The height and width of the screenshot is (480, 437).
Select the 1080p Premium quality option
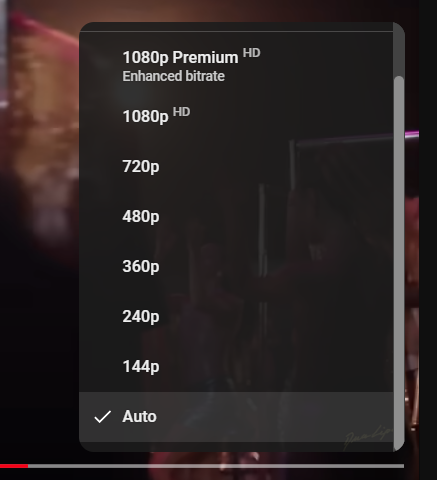click(x=236, y=66)
